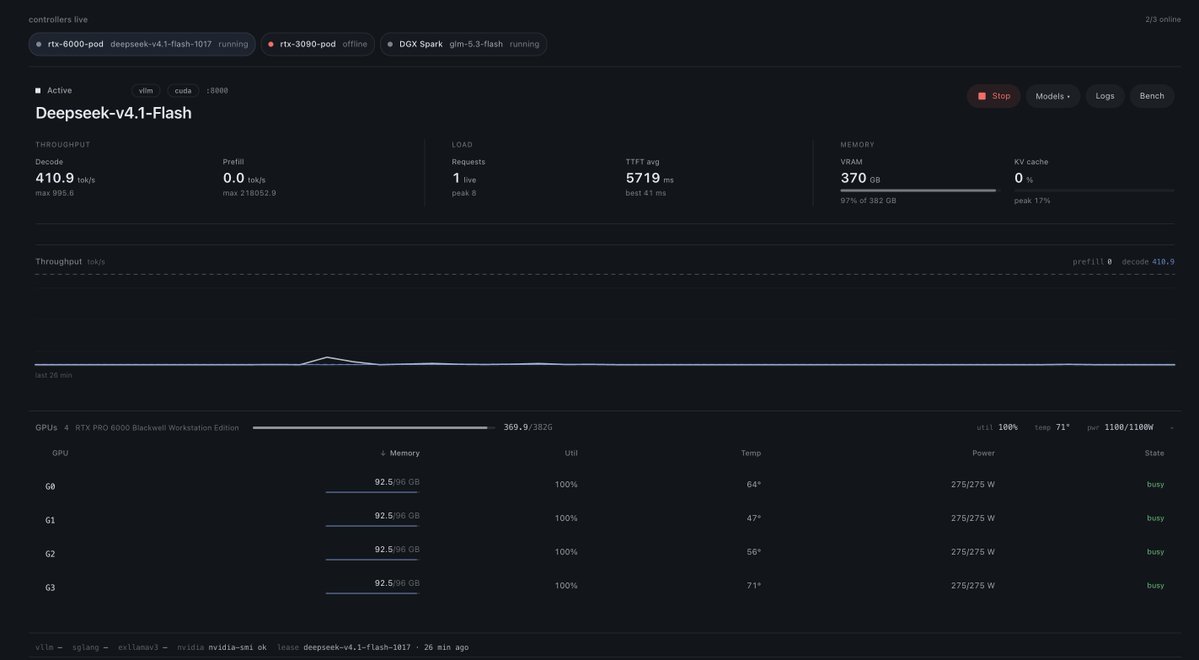
Task: Select the rtx-6000-pod controller chip
Action: [x=142, y=44]
